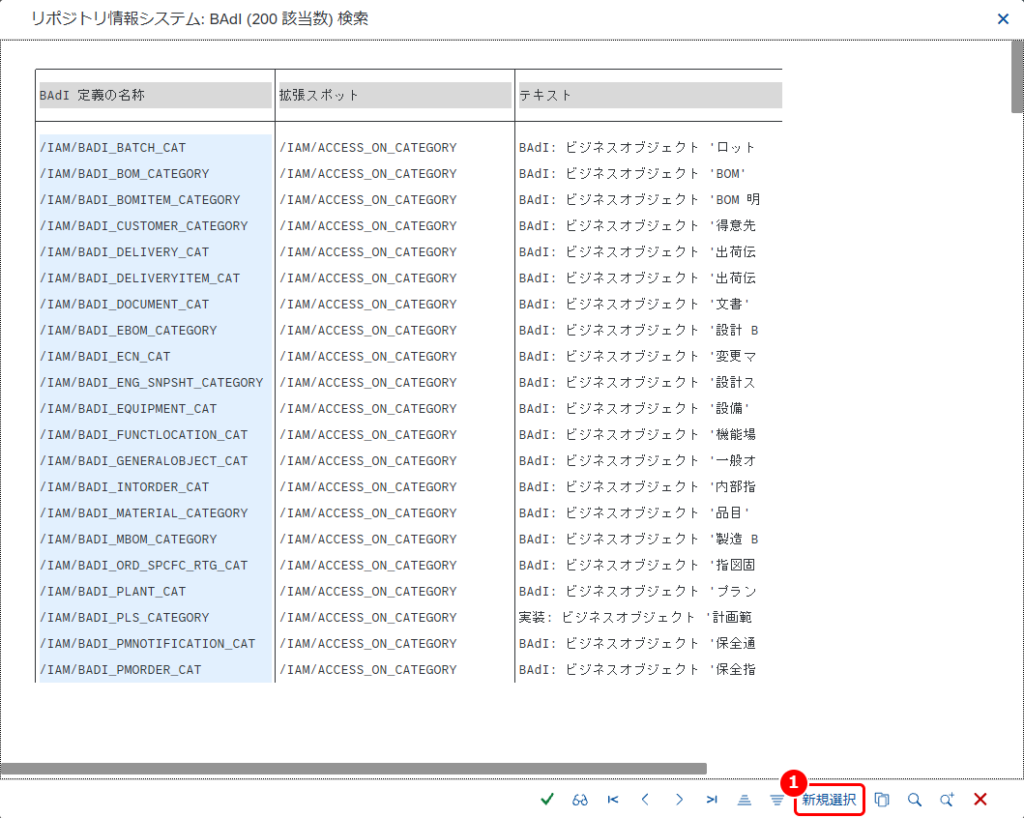Image resolution: width=1024 pixels, height=818 pixels.
Task: Click the sort ascending icon
Action: (x=744, y=799)
